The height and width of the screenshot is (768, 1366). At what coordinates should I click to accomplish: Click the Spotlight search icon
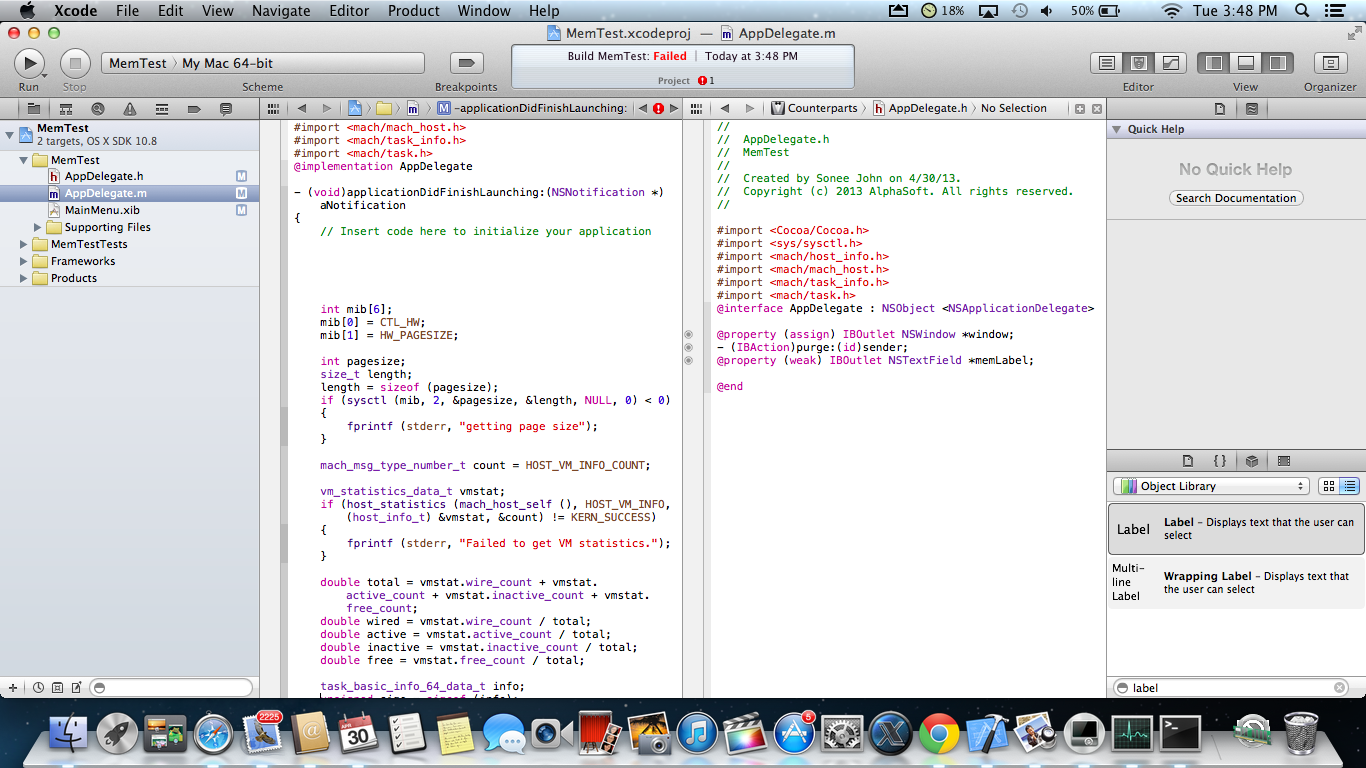tap(1301, 11)
